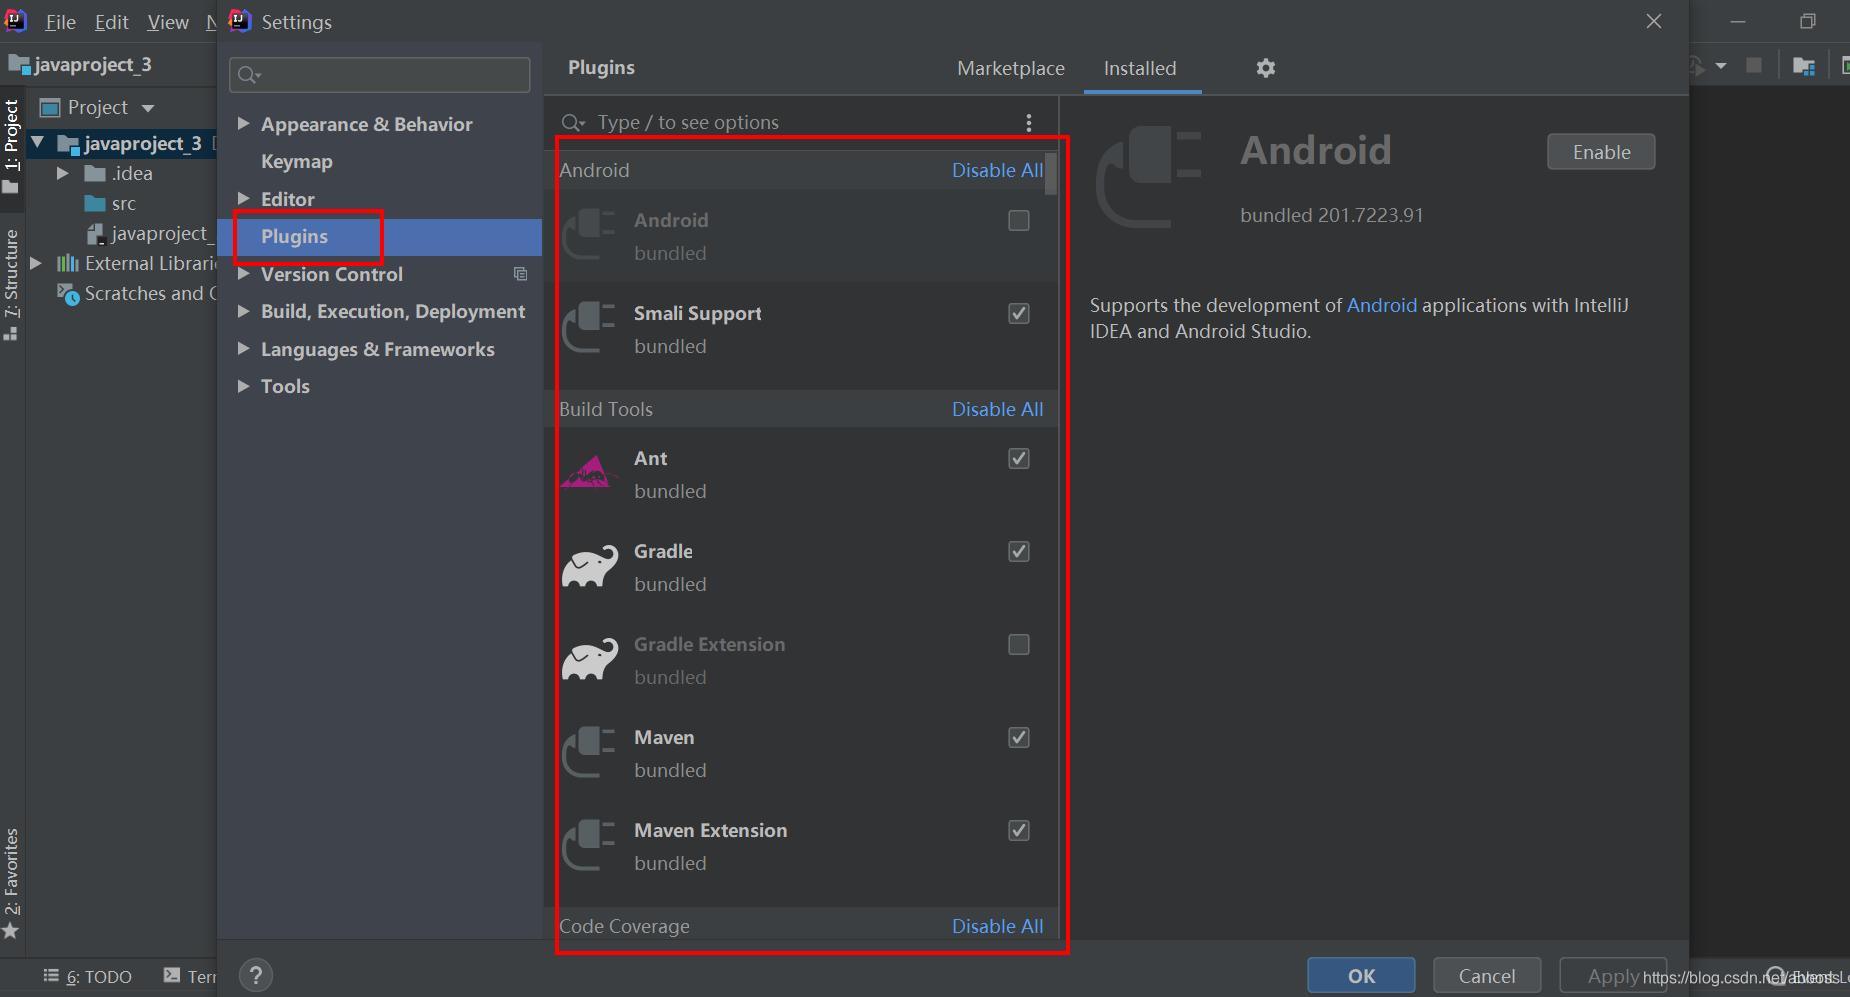Click the Gradle Extension elephant icon
The height and width of the screenshot is (997, 1850).
[590, 660]
